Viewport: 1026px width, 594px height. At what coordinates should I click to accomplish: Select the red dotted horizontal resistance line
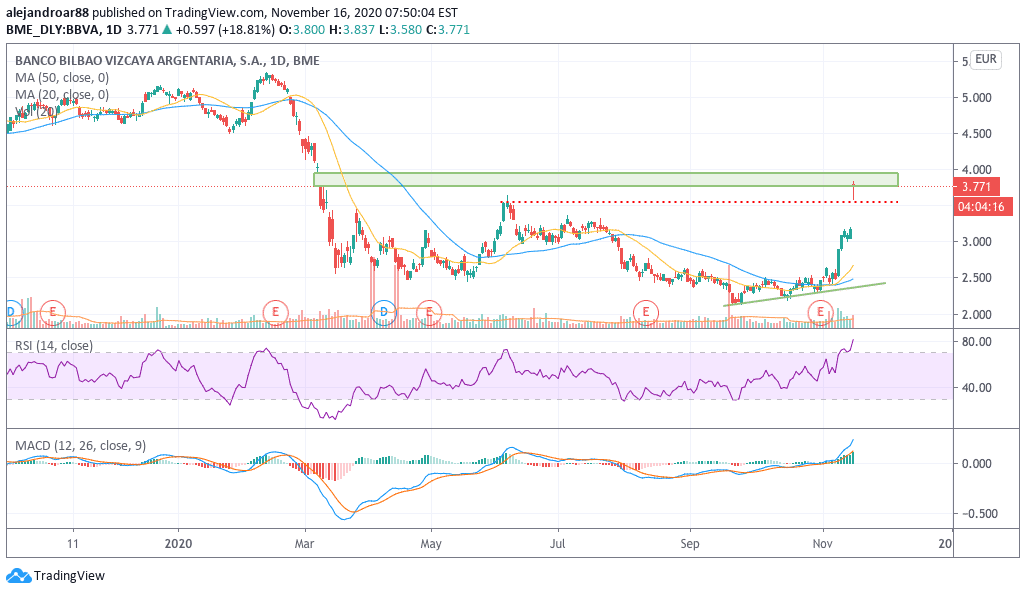click(700, 202)
